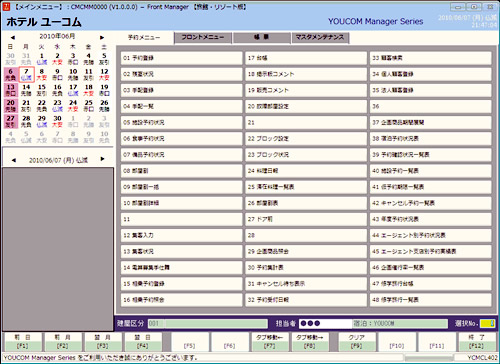500x364 pixels.
Task: Open menu item 08 部屋割
Action: [x=181, y=171]
